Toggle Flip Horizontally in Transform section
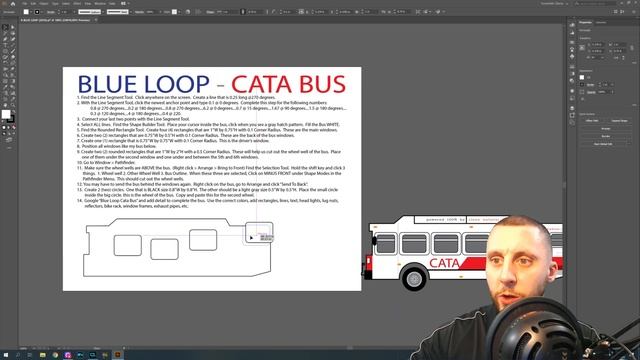 [x=616, y=58]
